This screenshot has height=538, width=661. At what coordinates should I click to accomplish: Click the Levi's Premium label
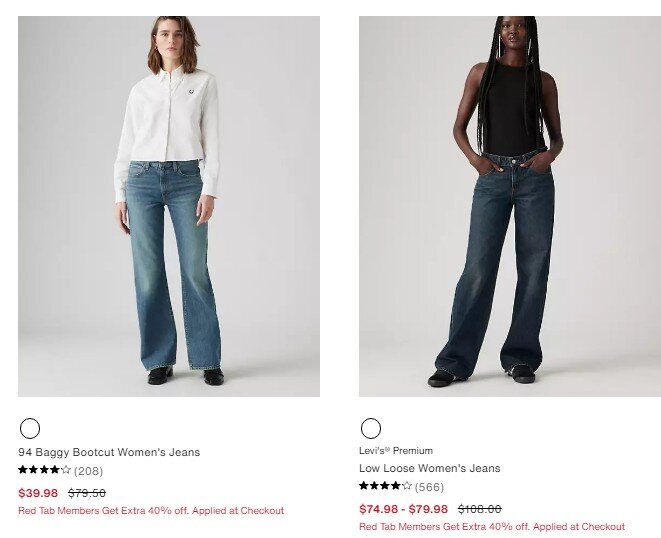click(x=396, y=451)
